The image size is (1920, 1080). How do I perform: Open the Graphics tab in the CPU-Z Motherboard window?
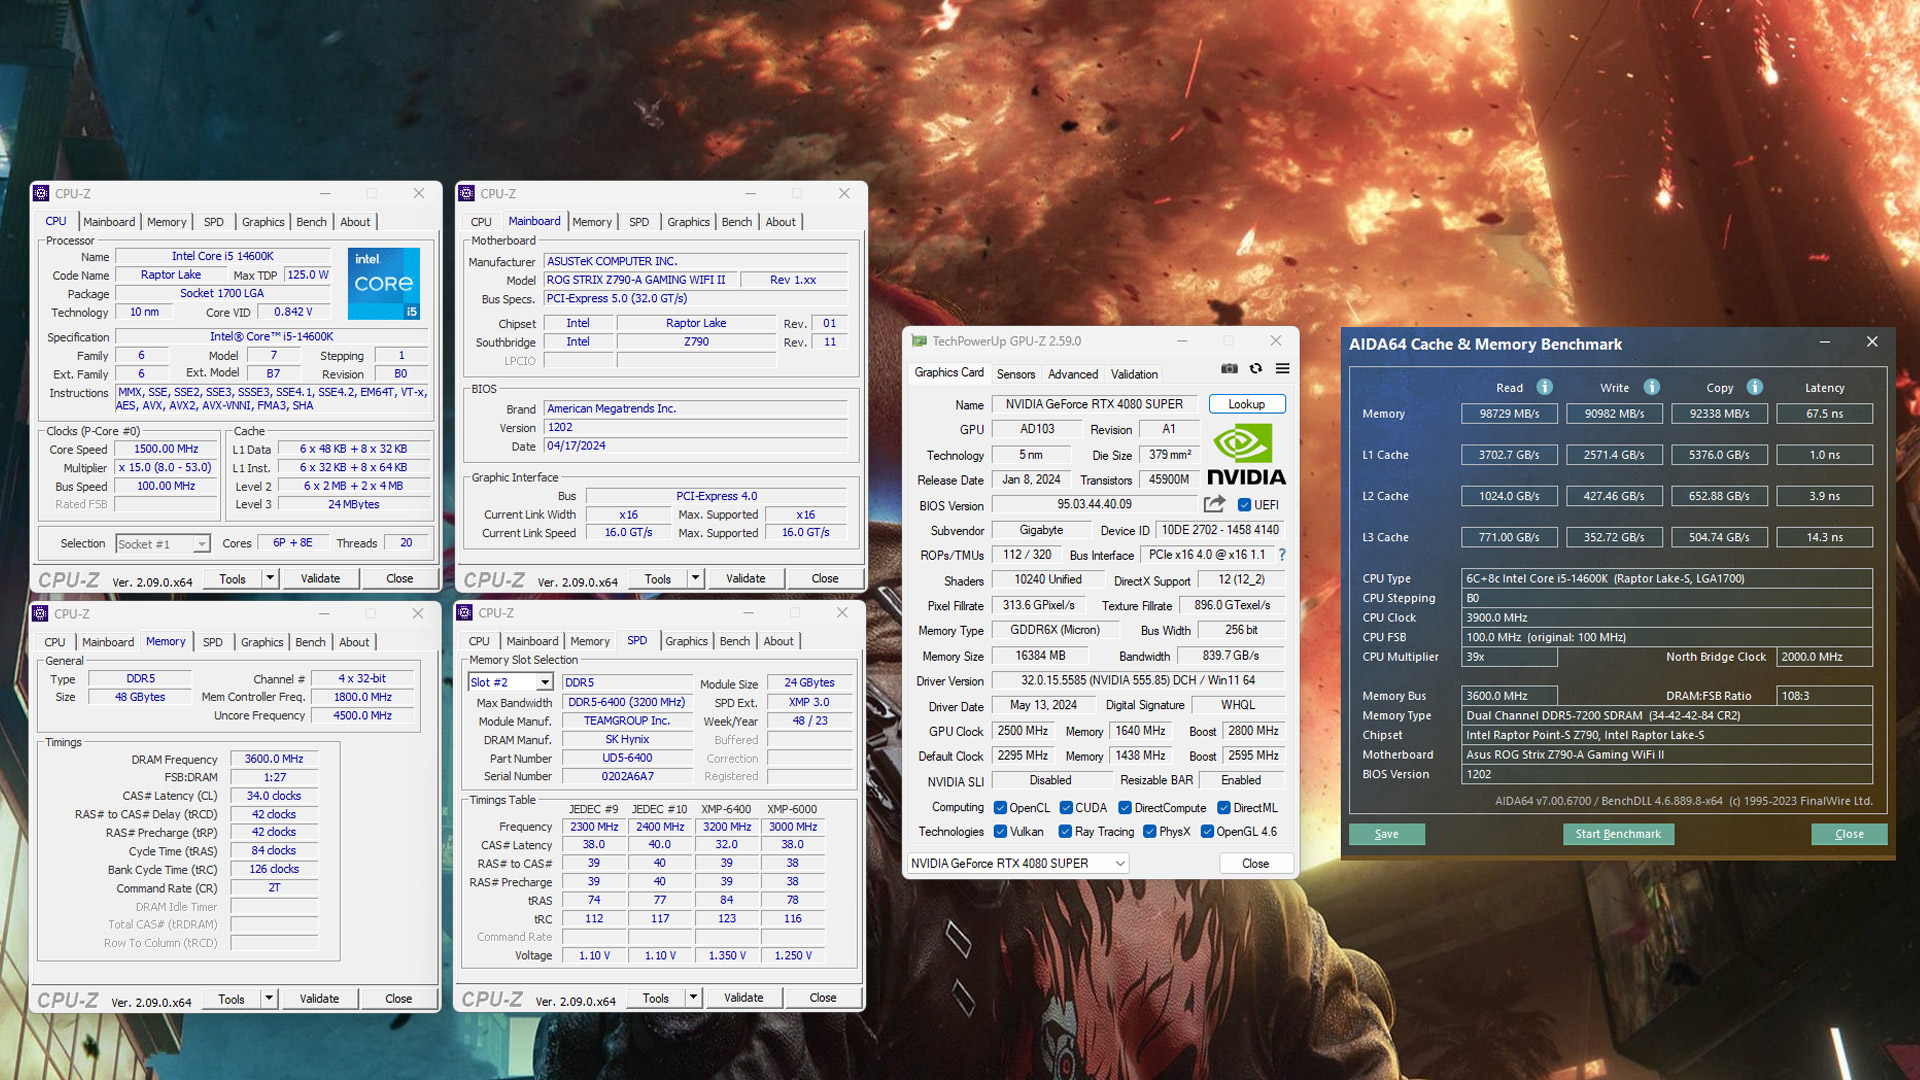coord(688,222)
